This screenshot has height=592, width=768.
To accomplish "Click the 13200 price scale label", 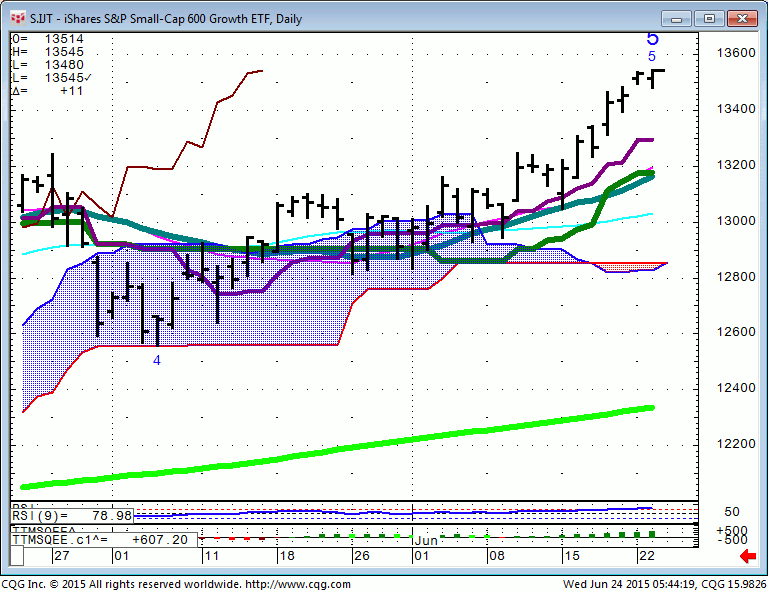I will 736,165.
